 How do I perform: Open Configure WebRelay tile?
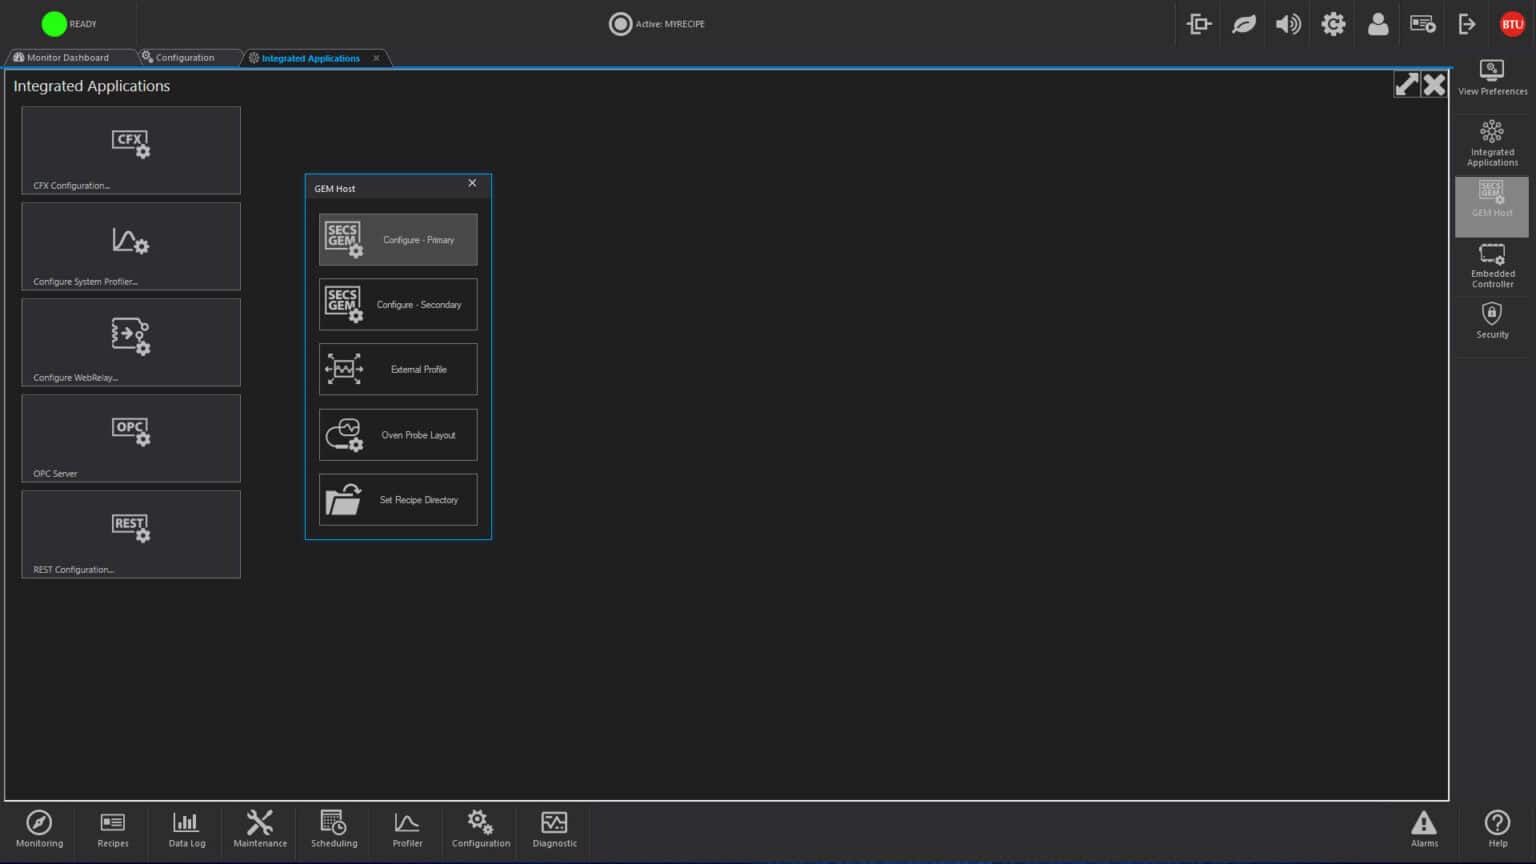click(x=131, y=342)
